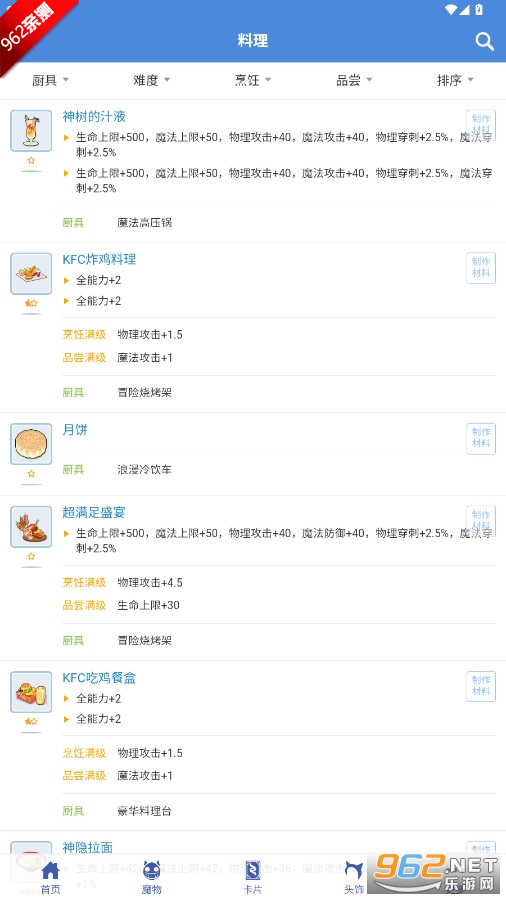Click 制作材料 button for 月饼
Image resolution: width=506 pixels, height=900 pixels.
click(481, 438)
